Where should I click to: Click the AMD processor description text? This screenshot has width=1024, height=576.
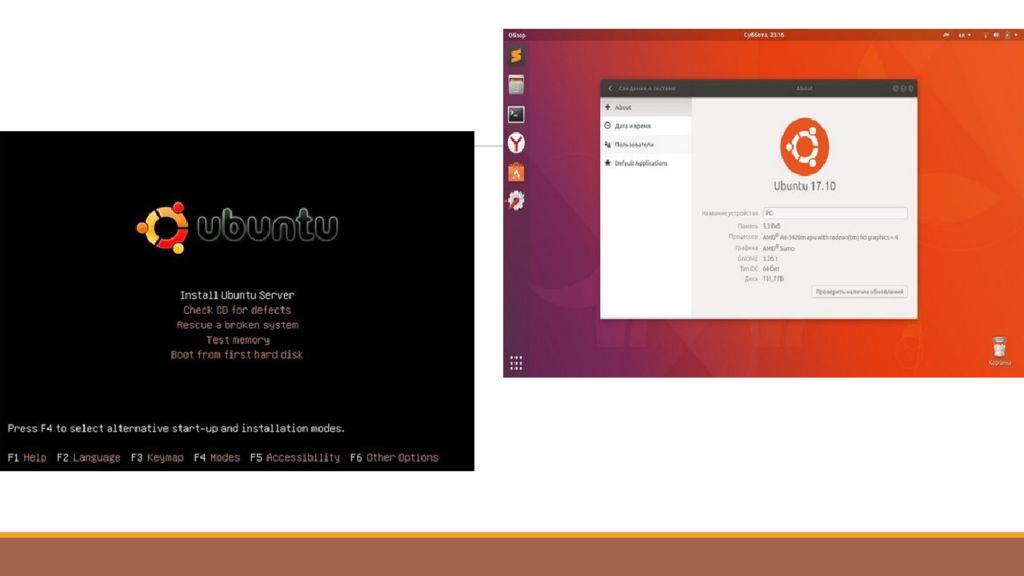[x=830, y=237]
